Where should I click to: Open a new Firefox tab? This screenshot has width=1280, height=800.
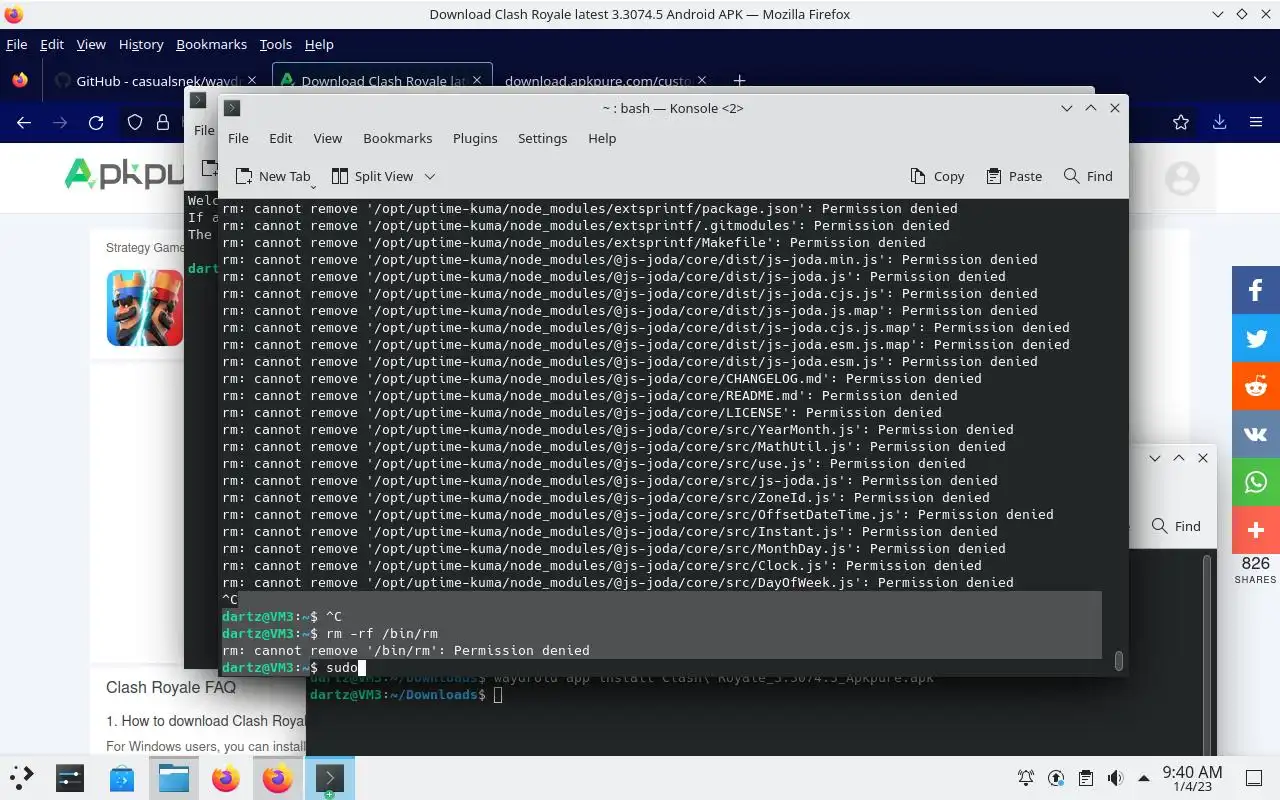tap(739, 80)
